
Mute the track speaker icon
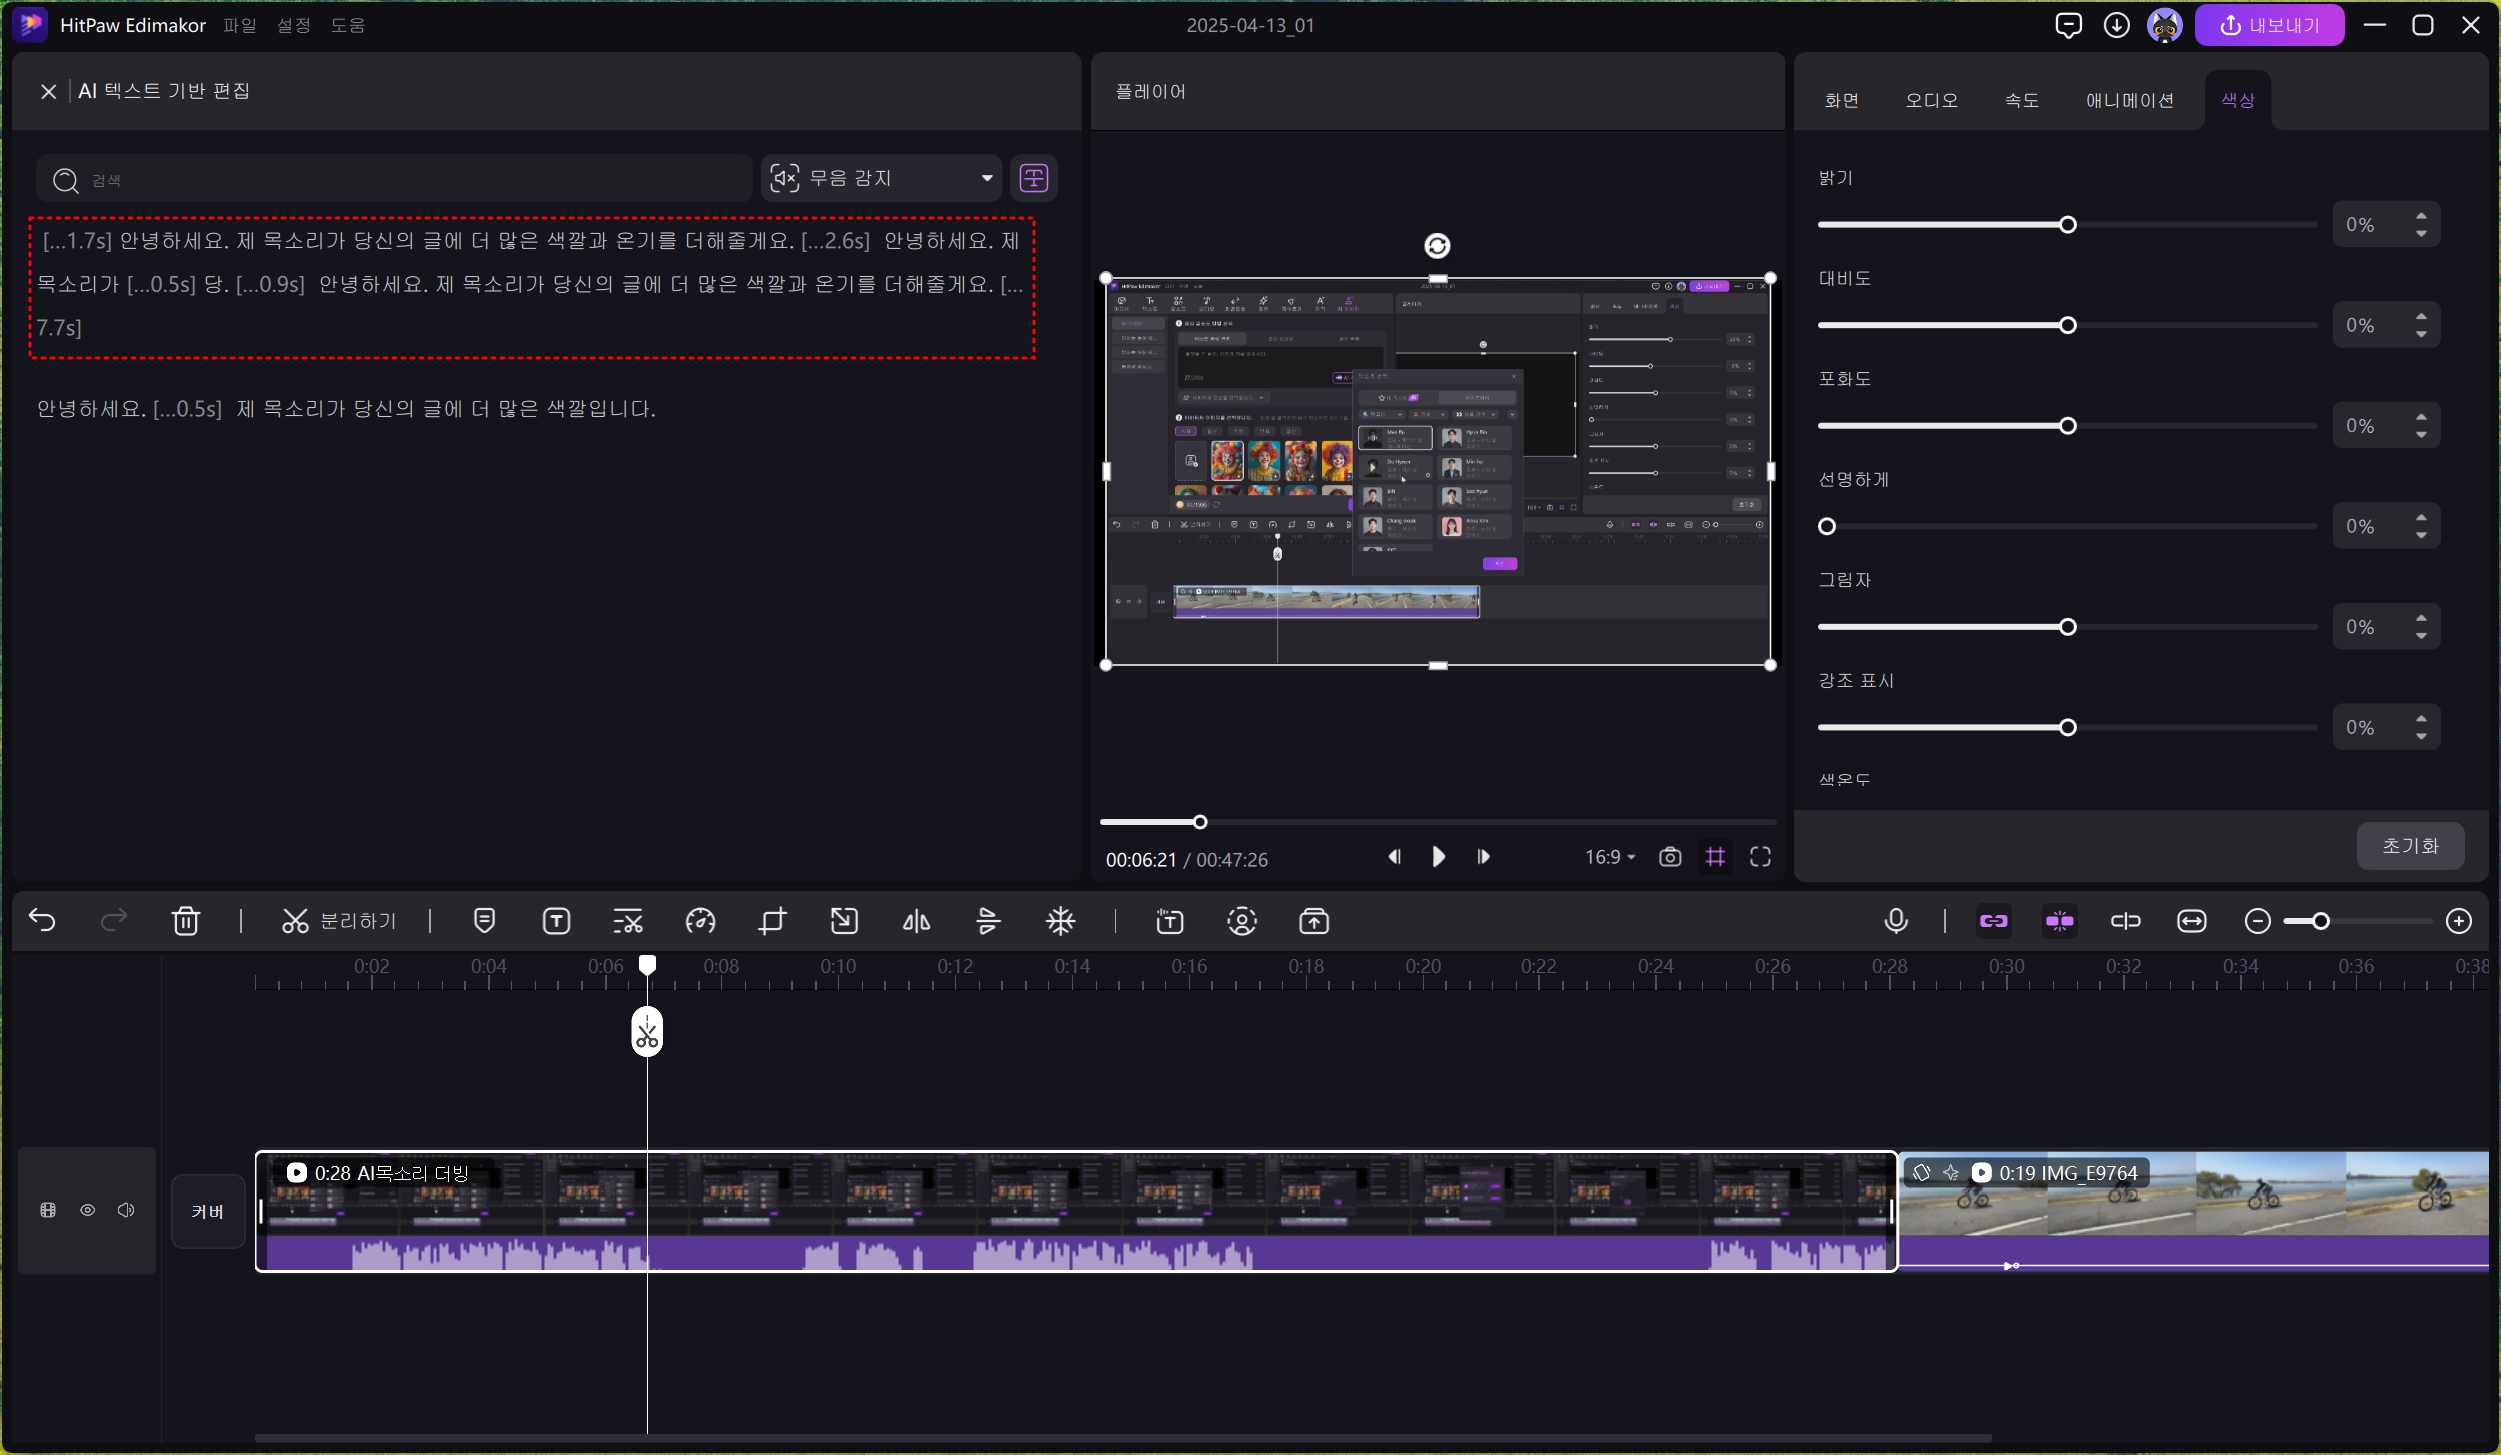pos(126,1210)
